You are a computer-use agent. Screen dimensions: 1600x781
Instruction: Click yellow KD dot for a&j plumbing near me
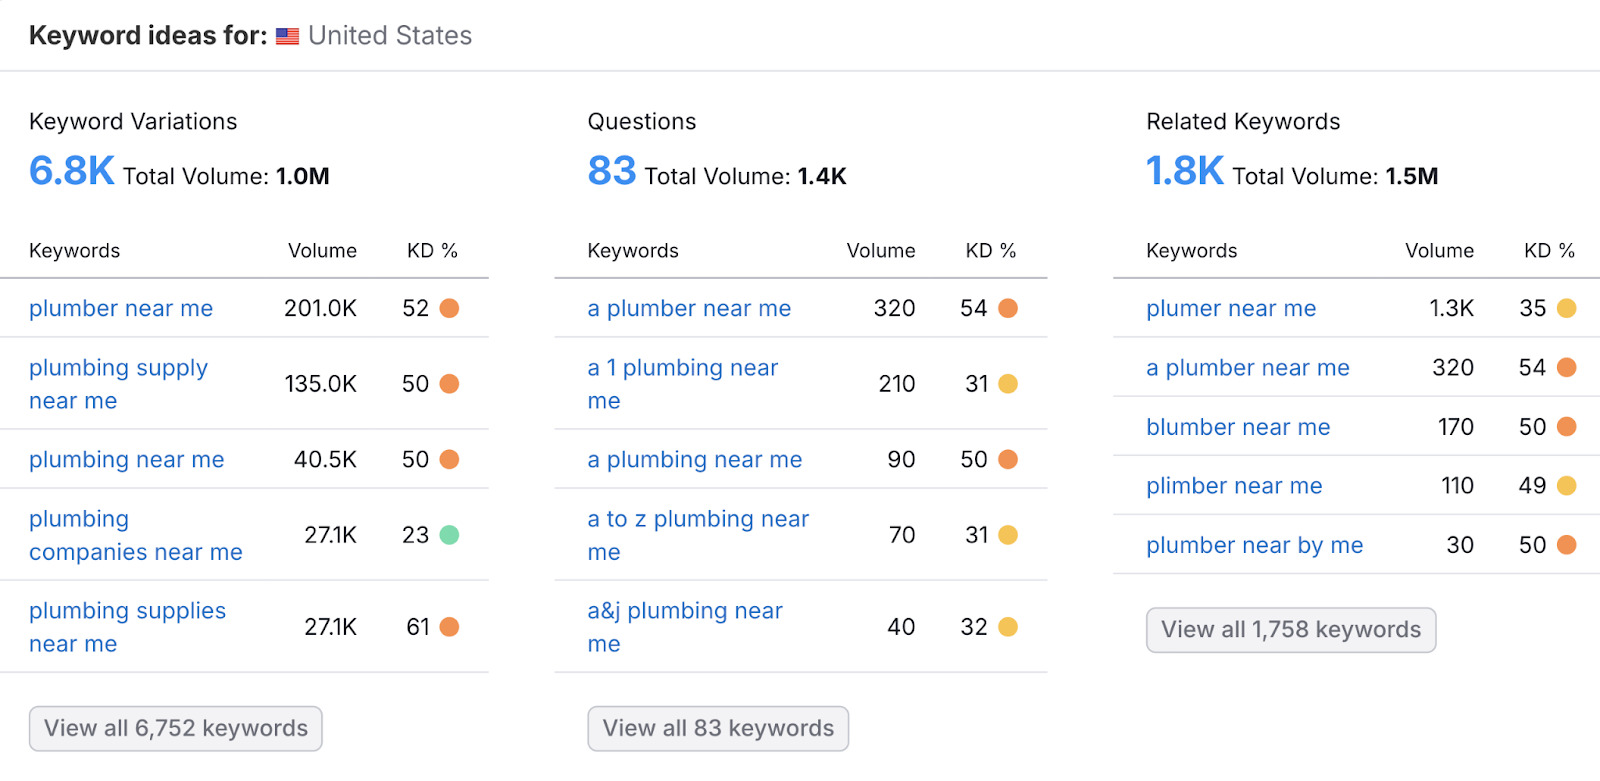[1008, 627]
